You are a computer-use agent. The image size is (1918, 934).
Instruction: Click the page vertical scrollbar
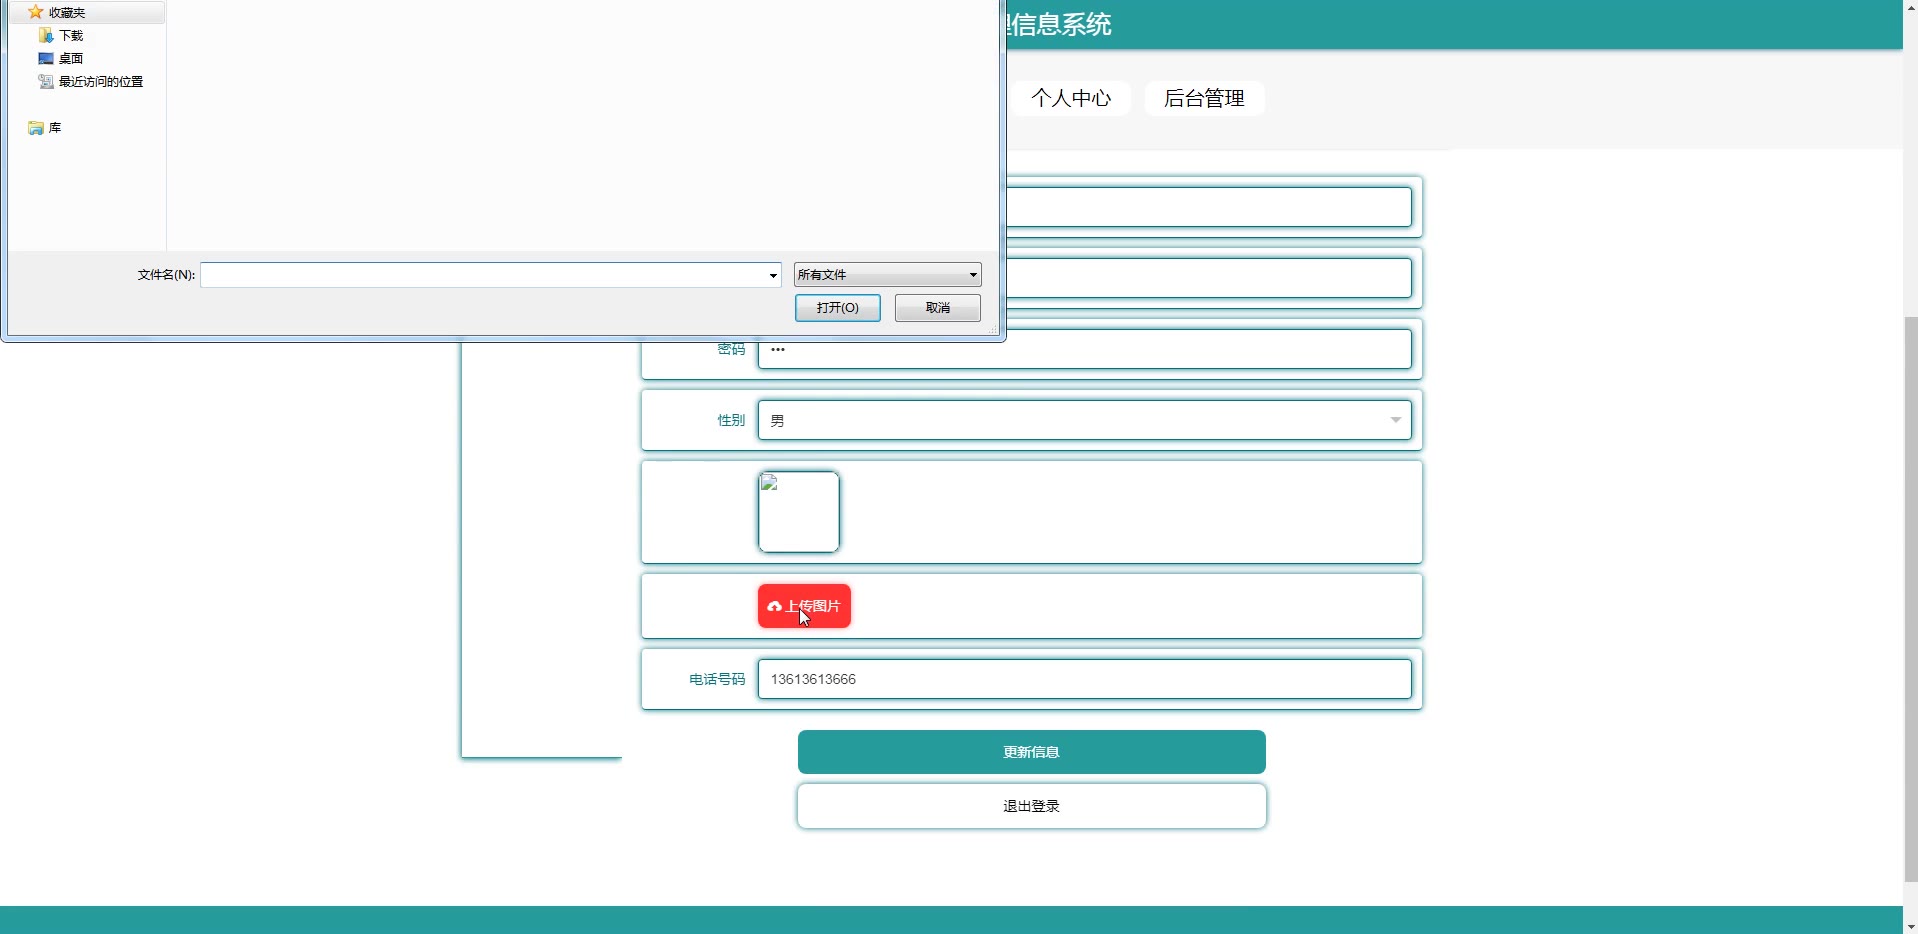coord(1910,598)
